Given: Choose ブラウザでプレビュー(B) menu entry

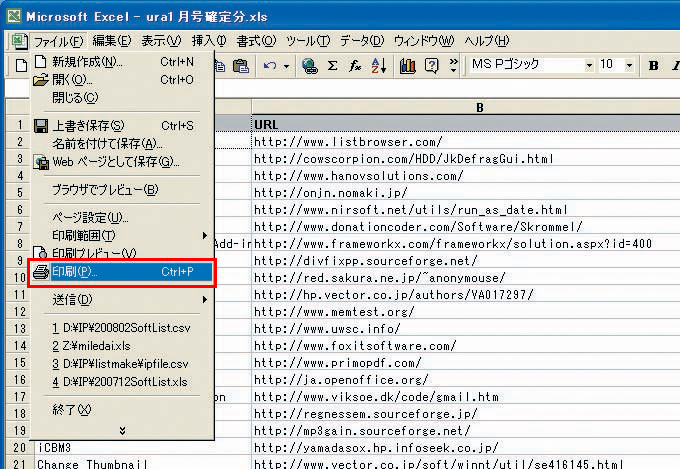Looking at the screenshot, I should (122, 190).
